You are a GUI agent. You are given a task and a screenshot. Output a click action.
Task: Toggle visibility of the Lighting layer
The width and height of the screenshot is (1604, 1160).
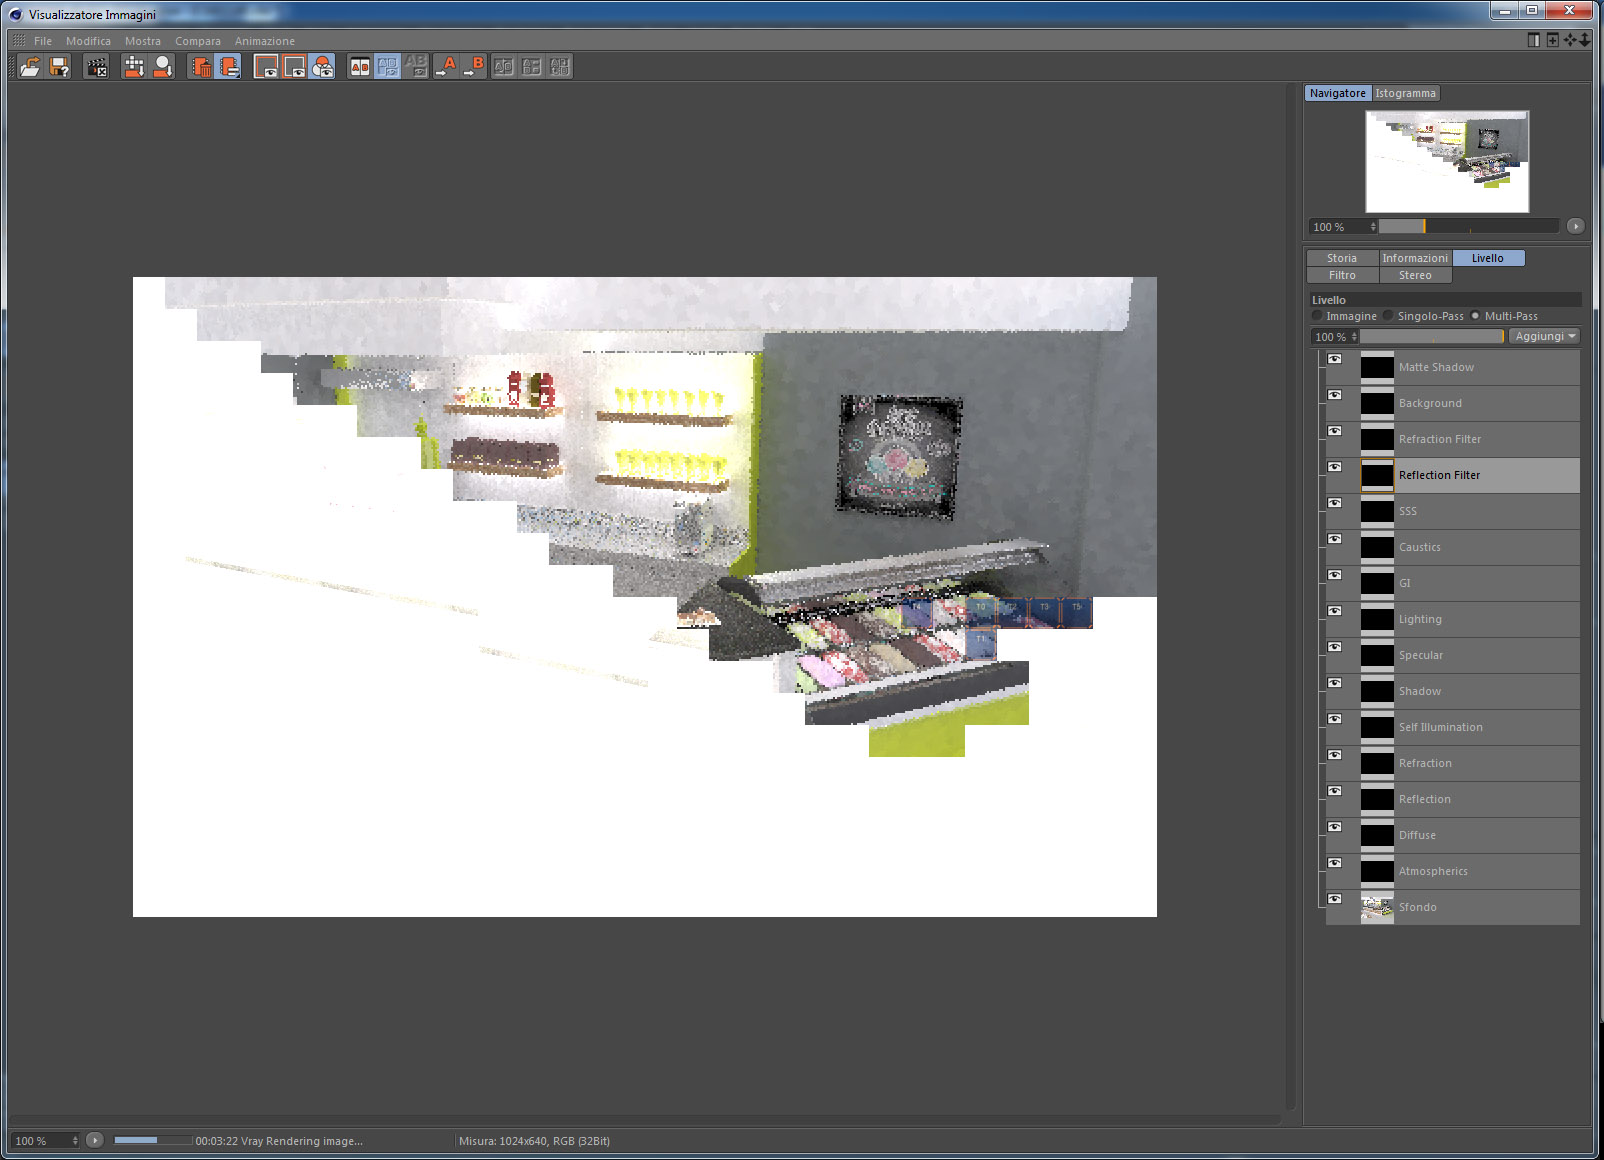pyautogui.click(x=1335, y=611)
